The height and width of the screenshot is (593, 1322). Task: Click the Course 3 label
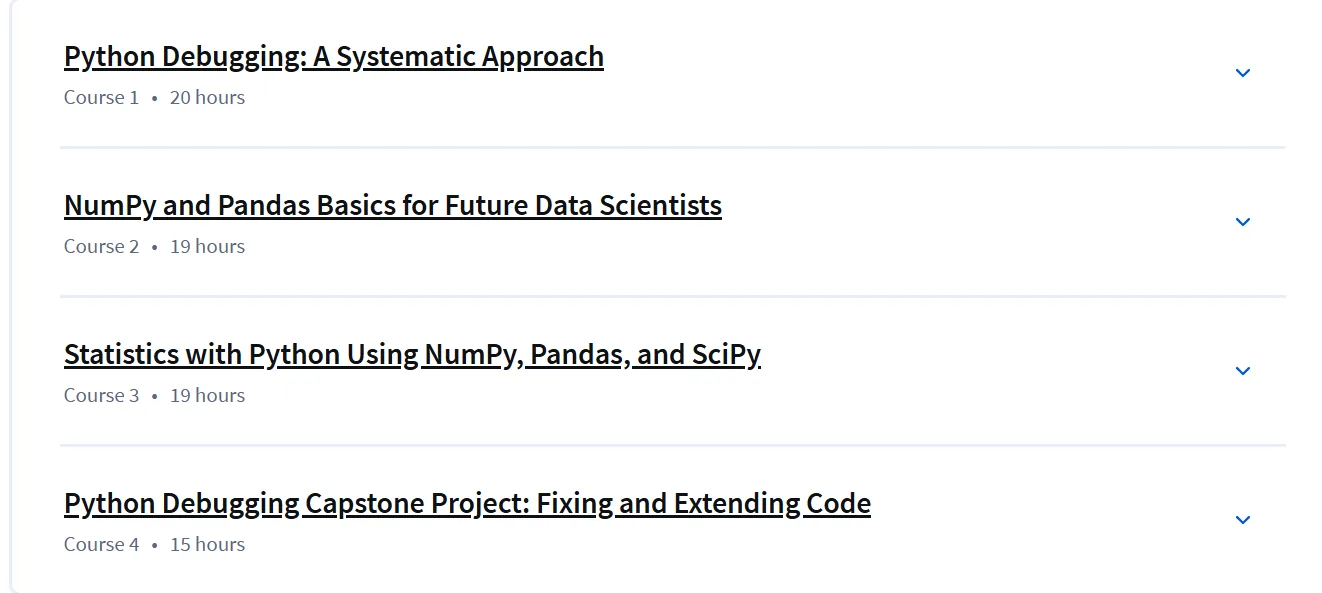[x=101, y=396]
